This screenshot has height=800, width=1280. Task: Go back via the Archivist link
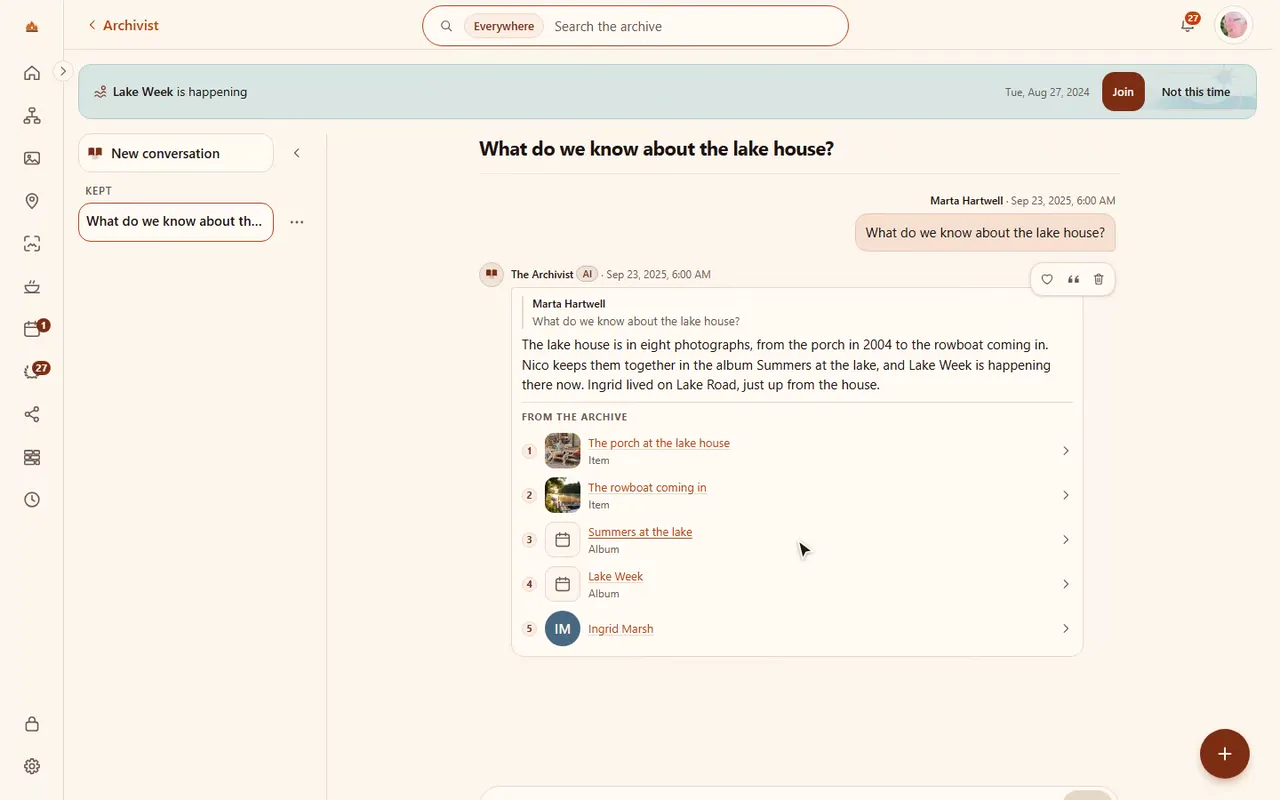(x=123, y=25)
